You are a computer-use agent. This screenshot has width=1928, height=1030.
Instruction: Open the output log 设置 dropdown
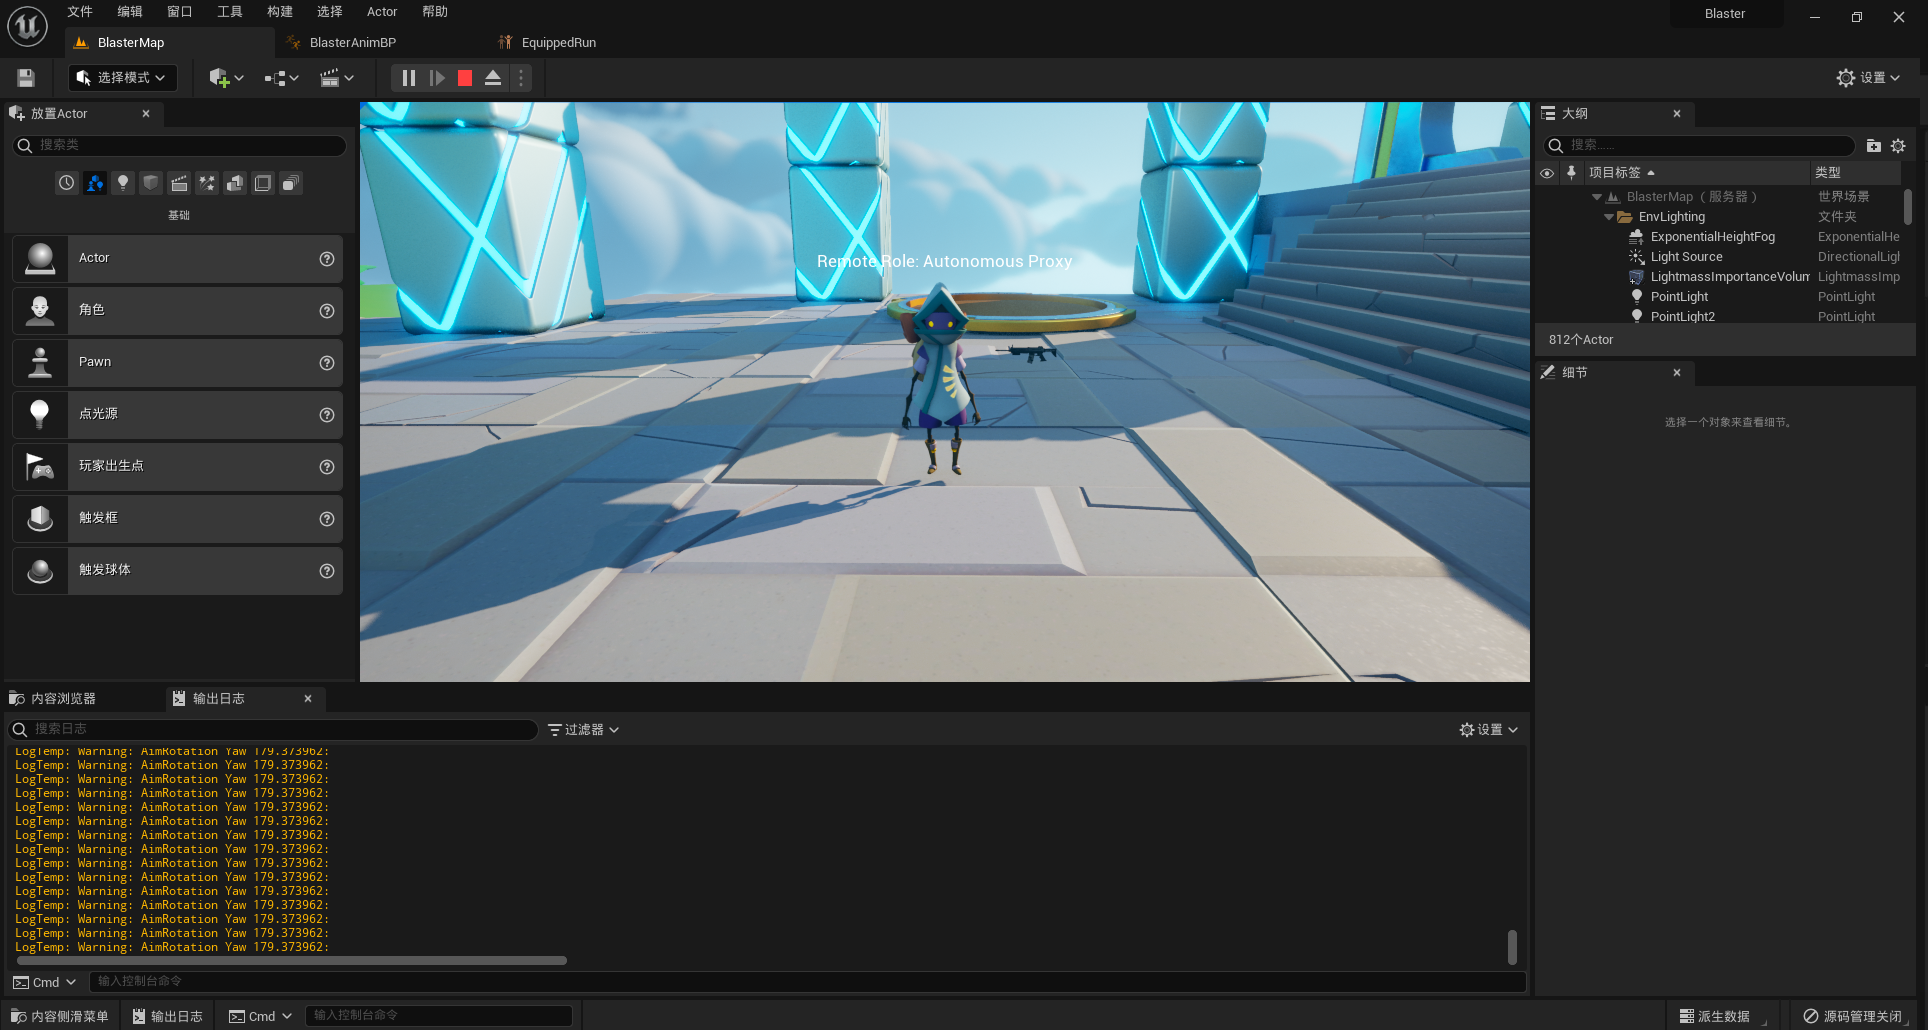(1489, 730)
